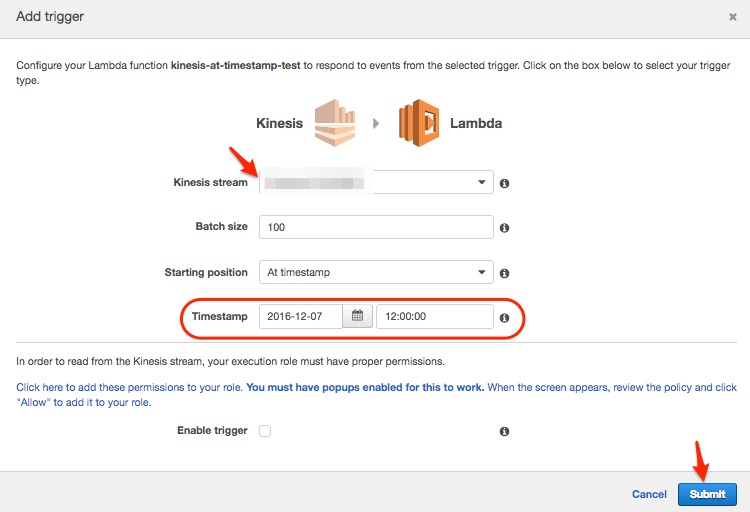
Task: Show info for Enable trigger option
Action: 504,431
